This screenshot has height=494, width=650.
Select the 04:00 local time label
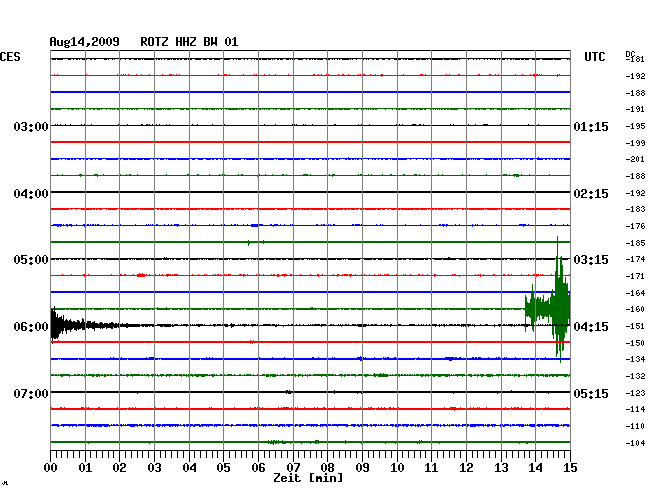31,194
